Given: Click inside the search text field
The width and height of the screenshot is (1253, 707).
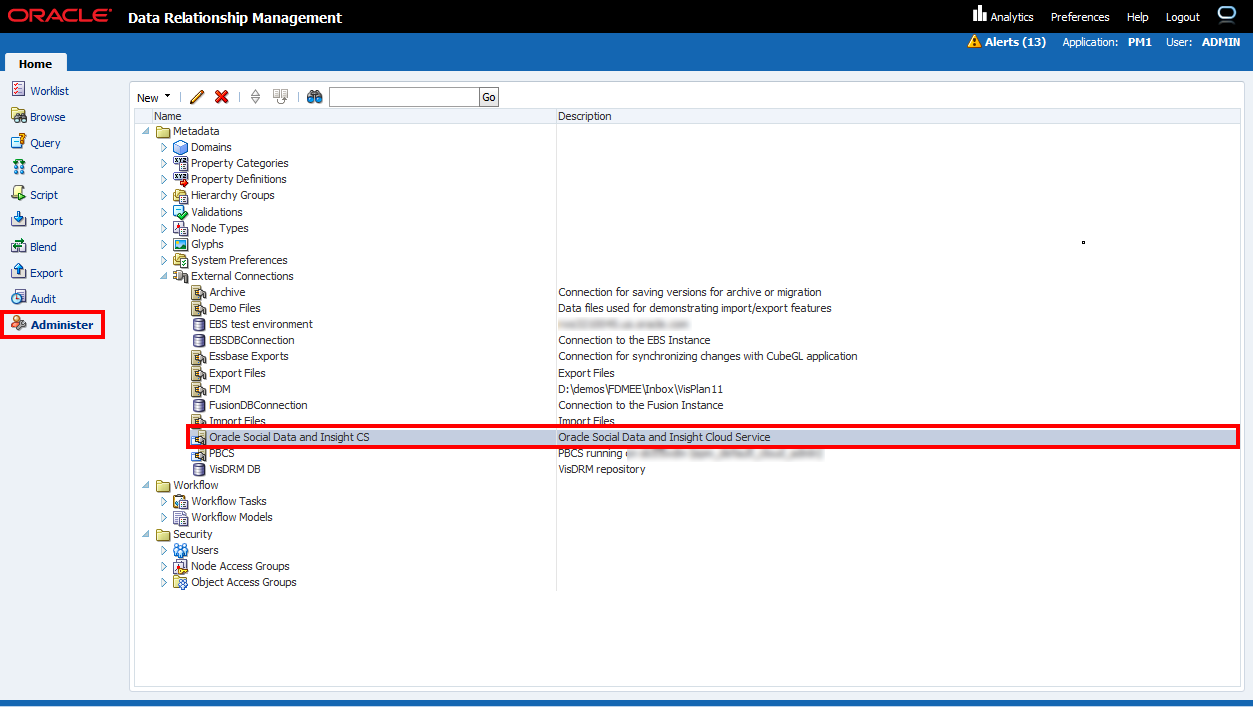Looking at the screenshot, I should coord(404,97).
